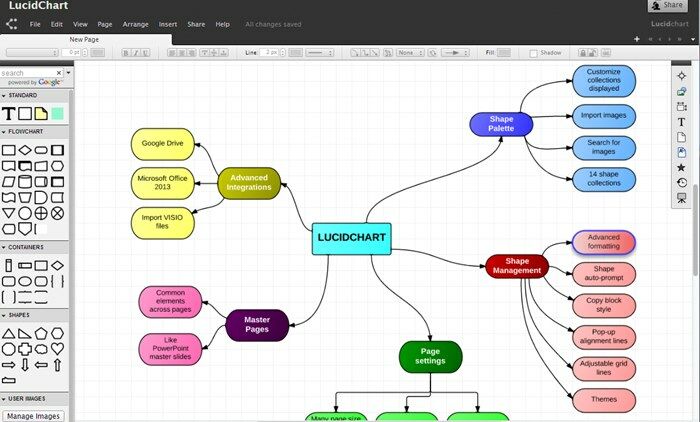Click the line color swatch
This screenshot has height=422, width=700.
pos(295,53)
